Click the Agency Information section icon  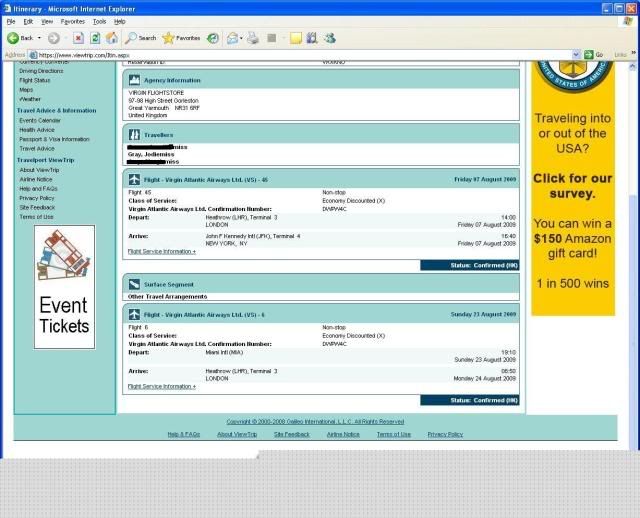[134, 80]
